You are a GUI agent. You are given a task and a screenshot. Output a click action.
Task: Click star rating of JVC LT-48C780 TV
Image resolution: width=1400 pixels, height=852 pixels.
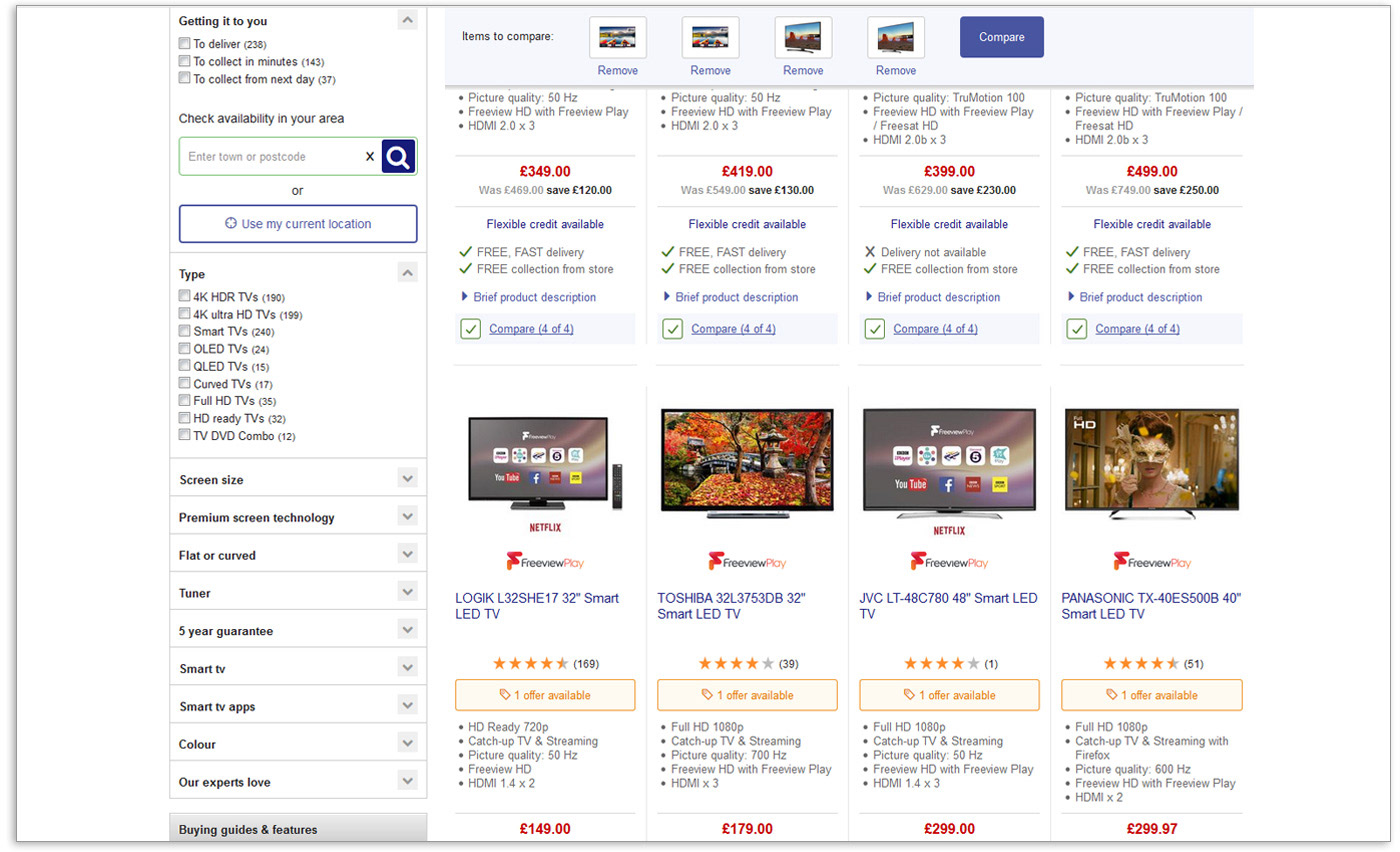pyautogui.click(x=942, y=664)
